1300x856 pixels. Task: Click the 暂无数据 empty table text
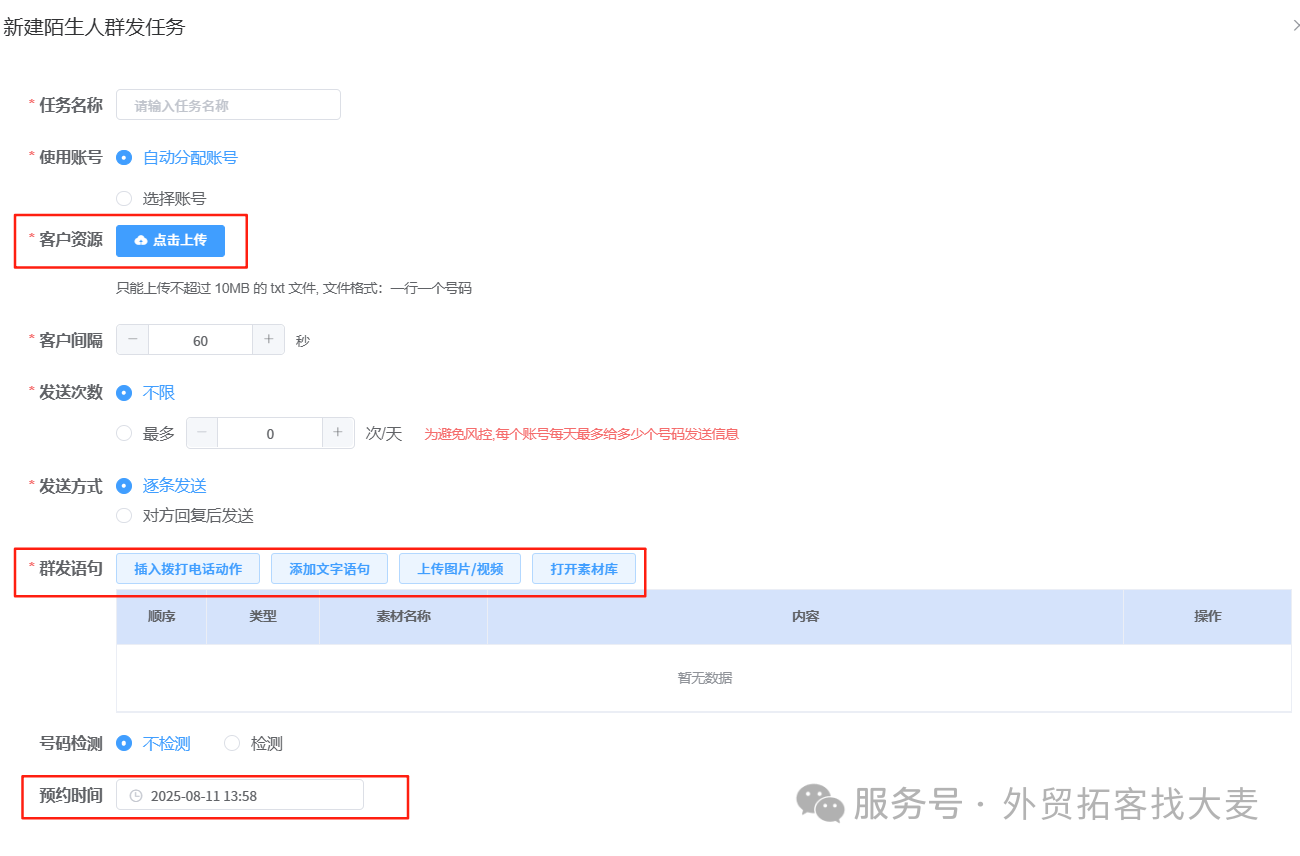[705, 677]
